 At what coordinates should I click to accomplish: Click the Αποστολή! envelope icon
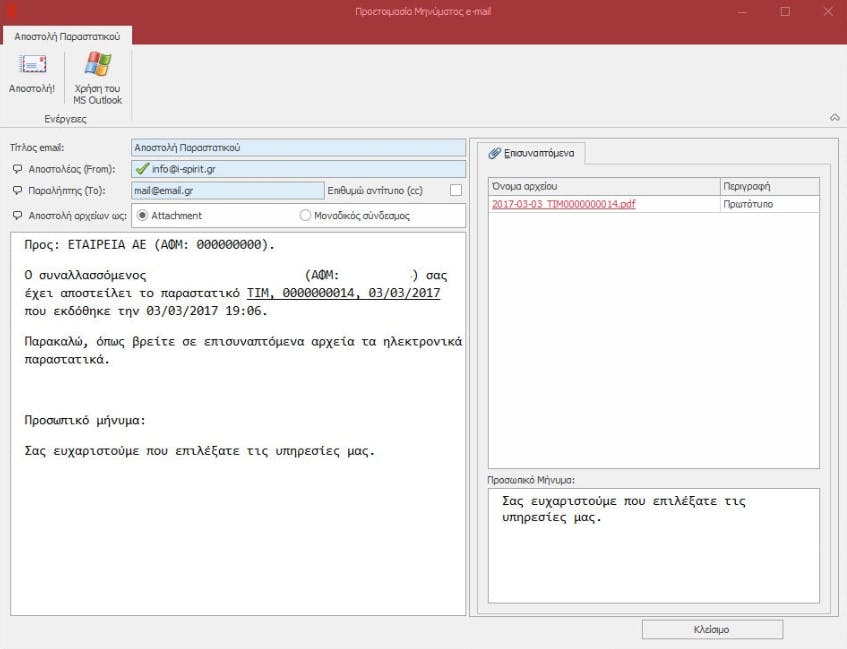coord(32,64)
